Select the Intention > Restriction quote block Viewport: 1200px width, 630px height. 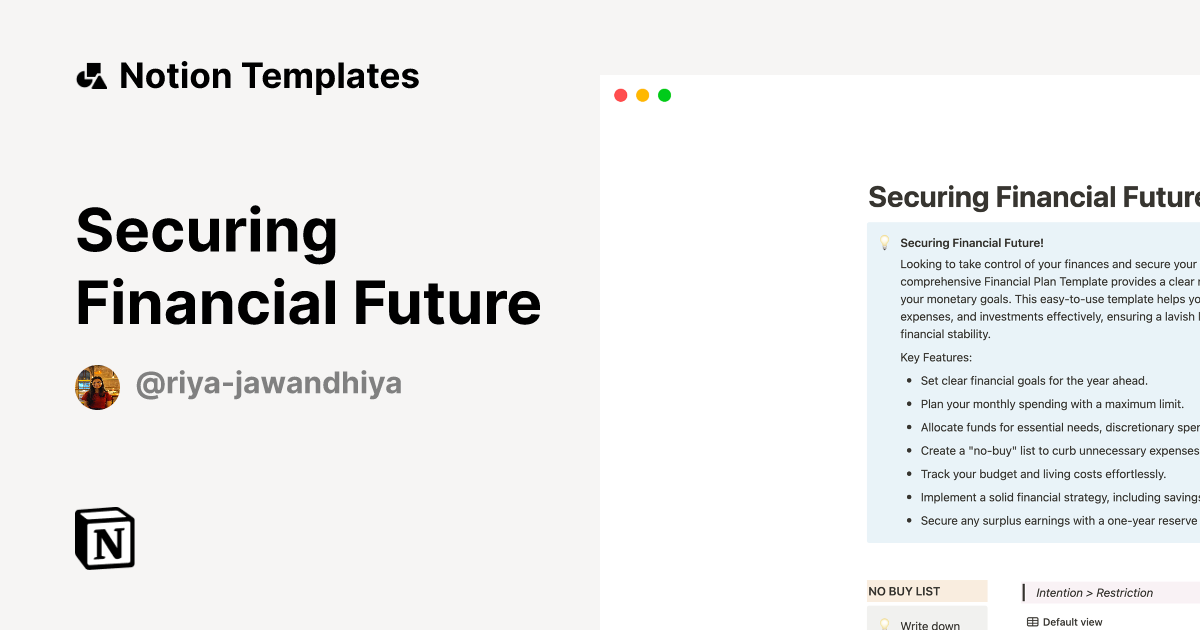pyautogui.click(x=1095, y=592)
